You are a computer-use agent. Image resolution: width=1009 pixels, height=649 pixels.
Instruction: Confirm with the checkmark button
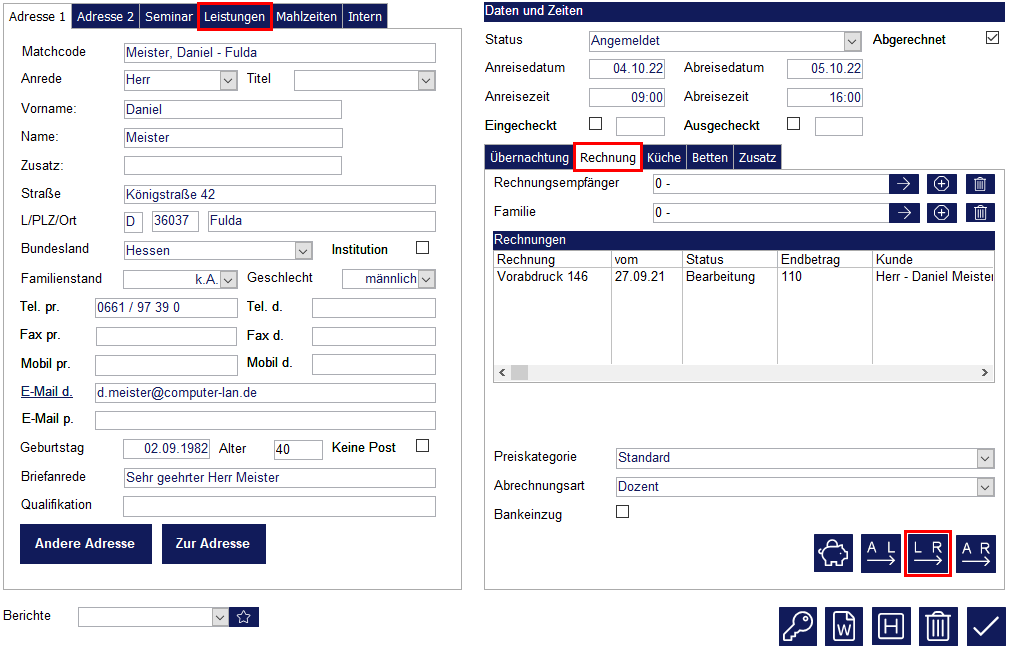[x=985, y=626]
